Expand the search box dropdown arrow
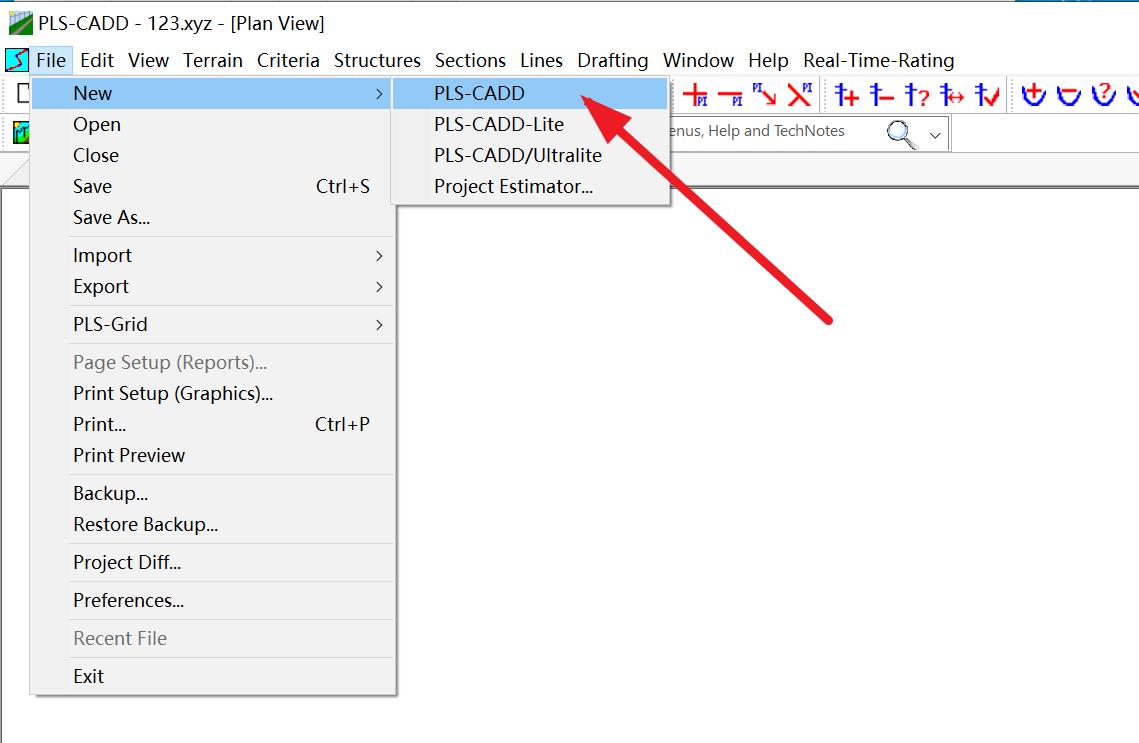This screenshot has height=743, width=1139. (935, 135)
